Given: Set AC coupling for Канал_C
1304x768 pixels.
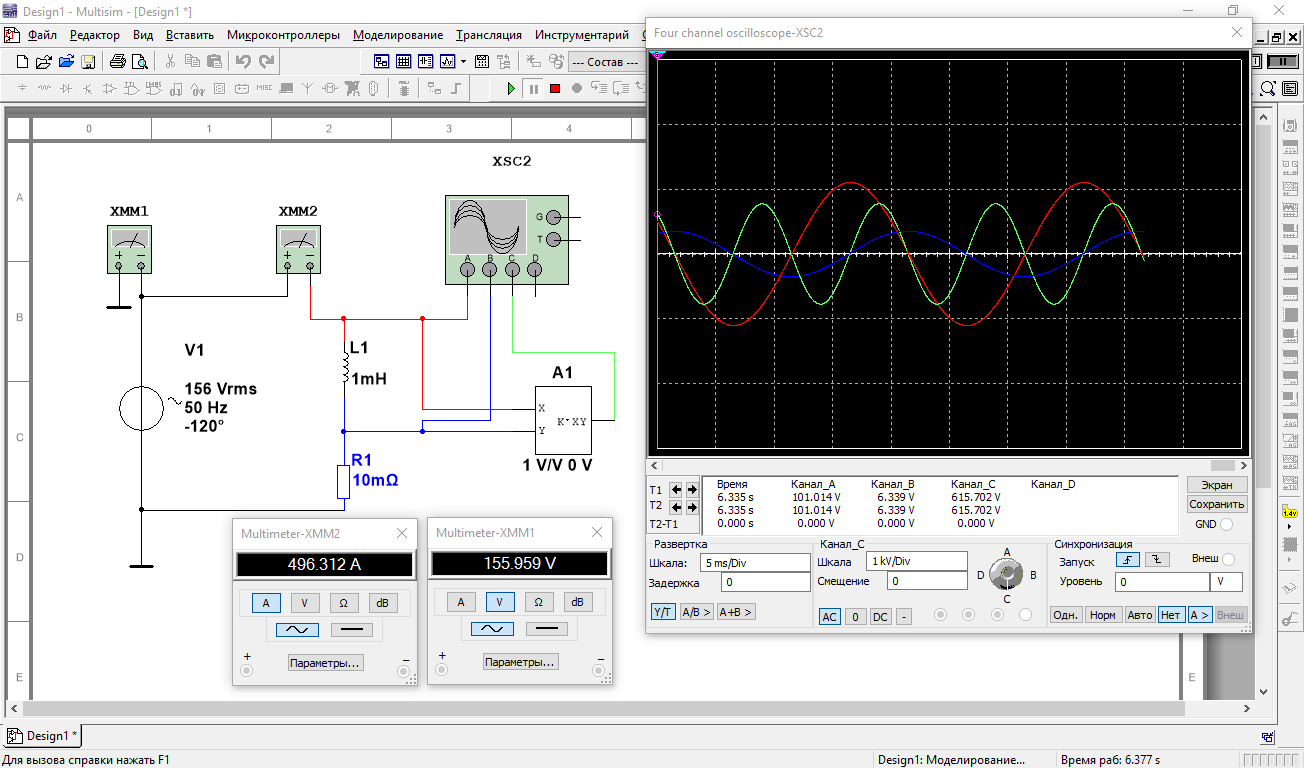Looking at the screenshot, I should 830,617.
